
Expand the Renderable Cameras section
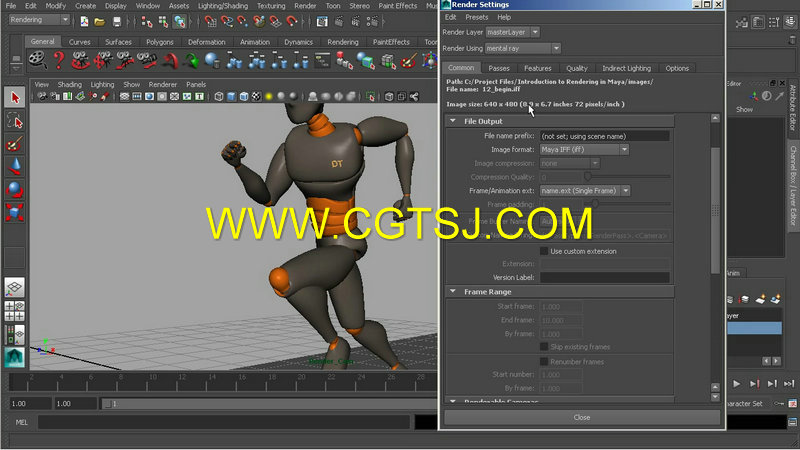coord(453,402)
